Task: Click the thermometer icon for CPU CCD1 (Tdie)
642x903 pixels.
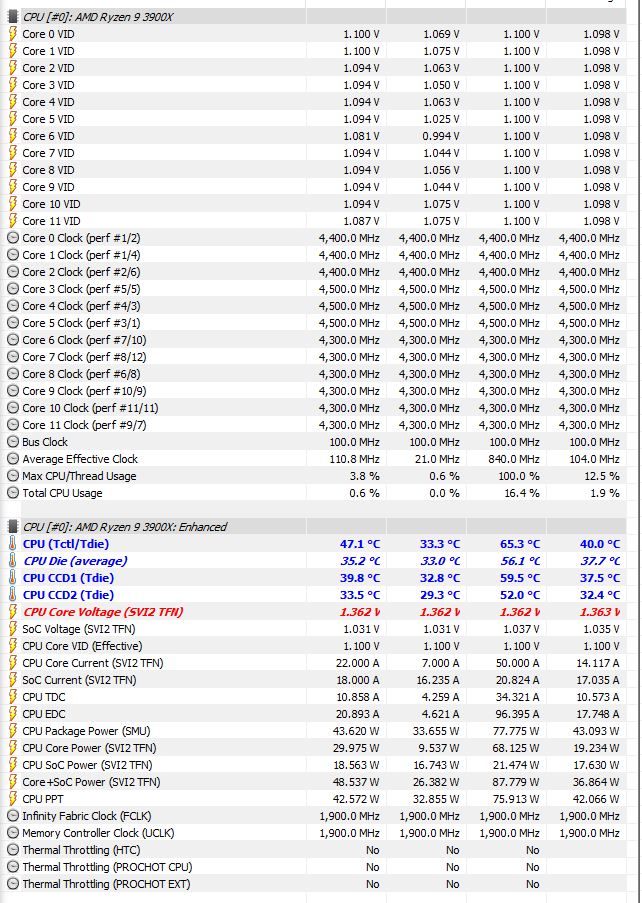Action: pyautogui.click(x=13, y=578)
